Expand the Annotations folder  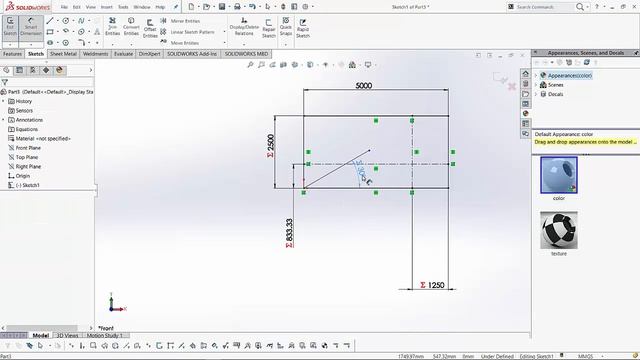coord(3,120)
